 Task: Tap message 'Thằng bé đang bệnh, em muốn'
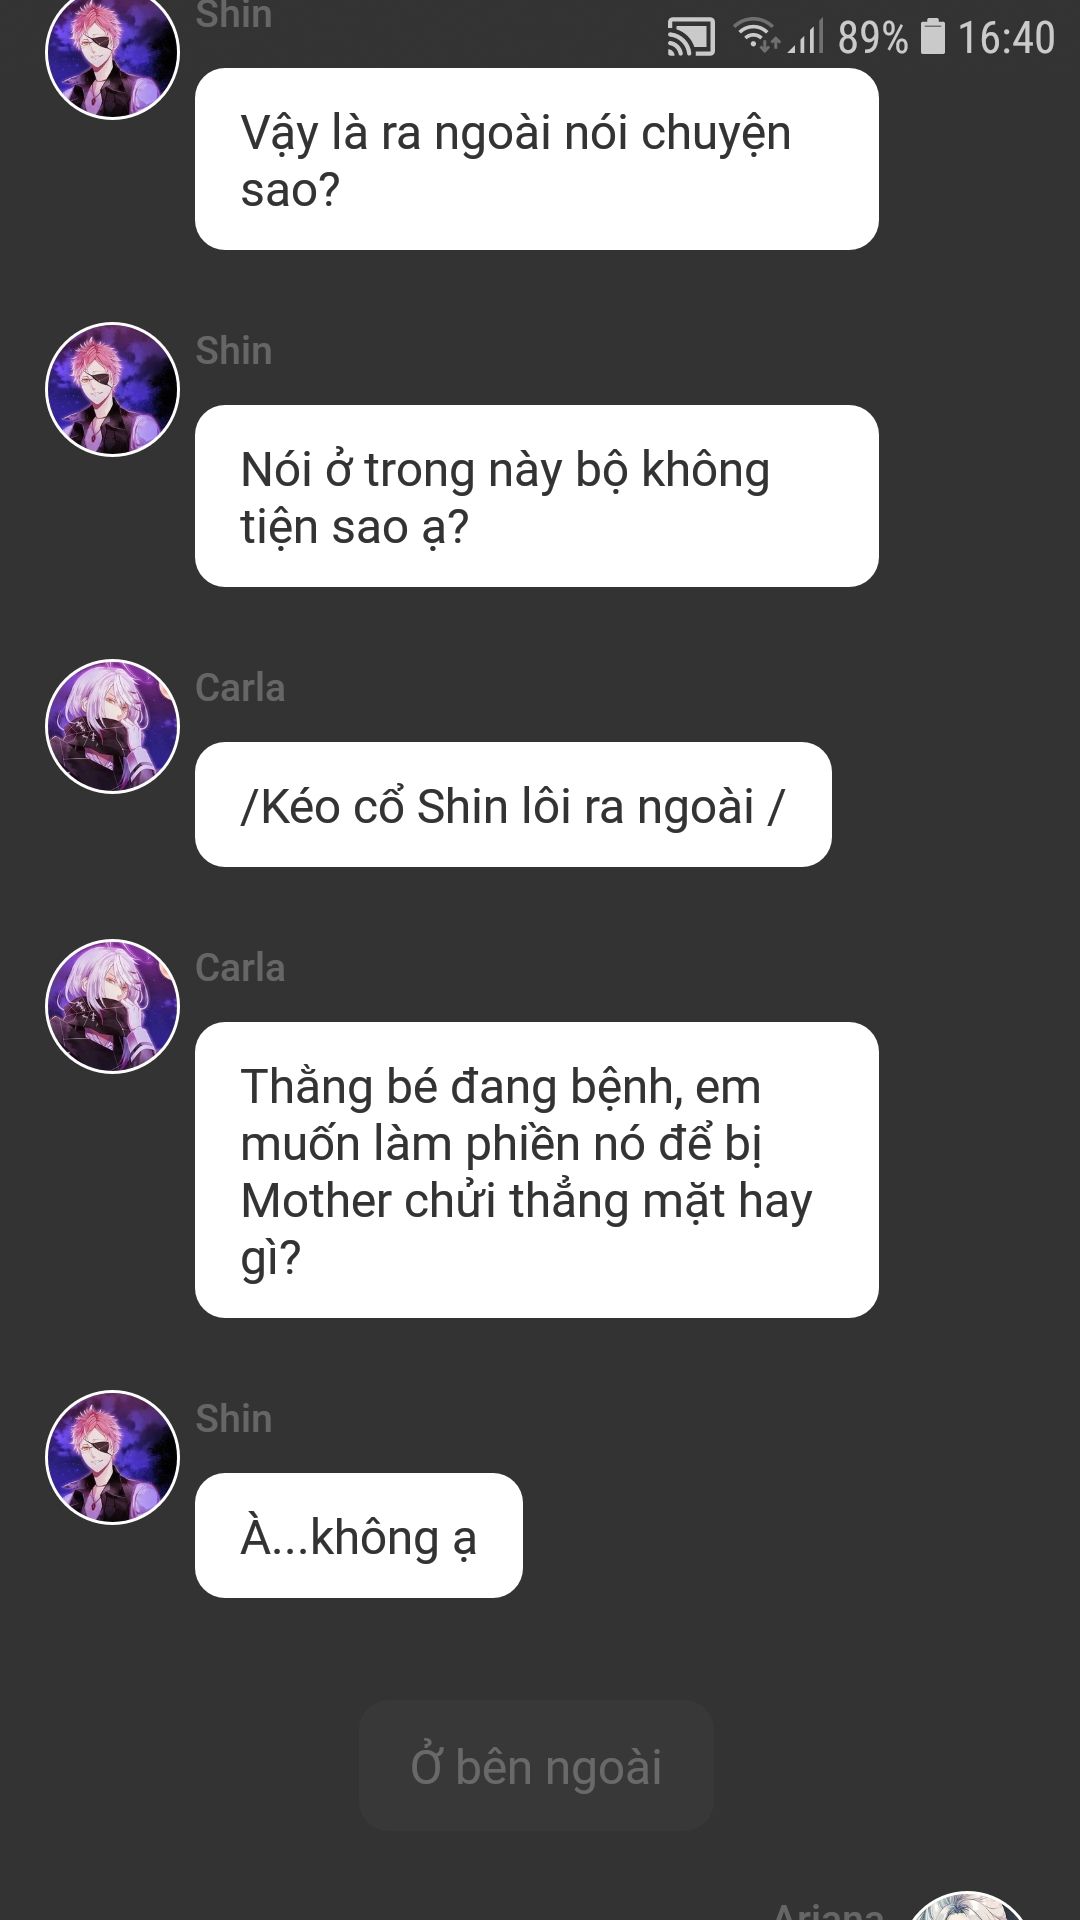(536, 1170)
